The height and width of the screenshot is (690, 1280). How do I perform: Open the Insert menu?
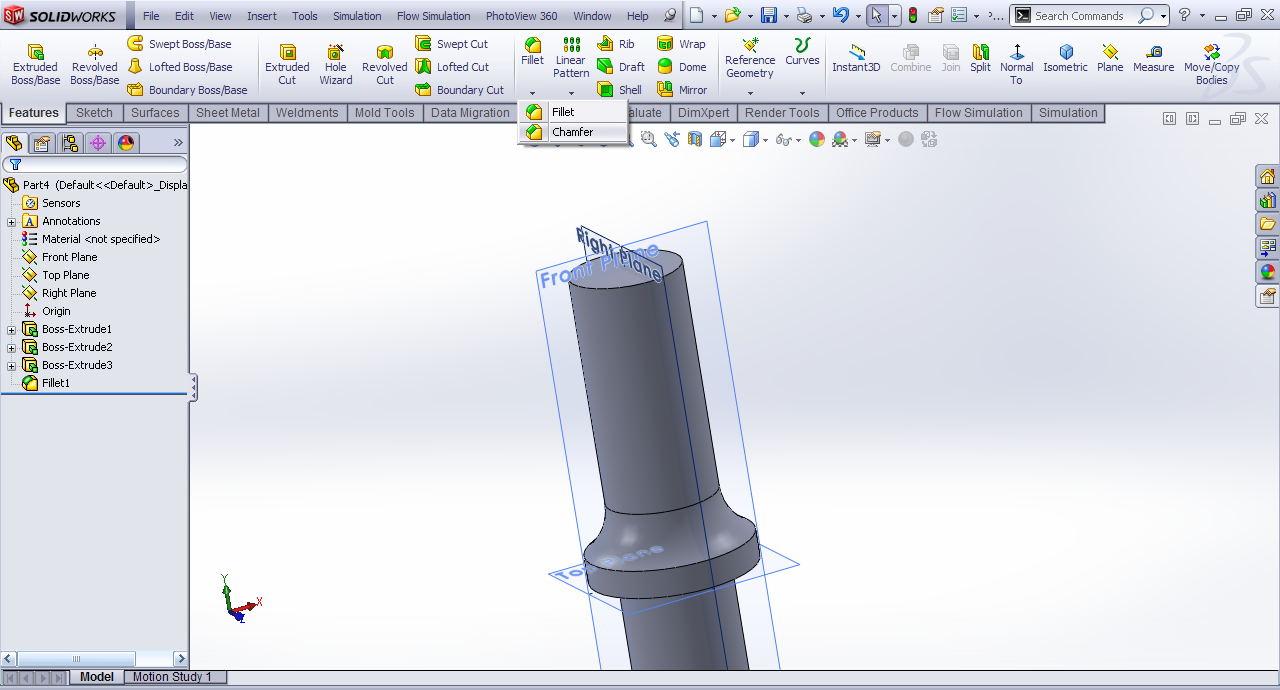(262, 16)
